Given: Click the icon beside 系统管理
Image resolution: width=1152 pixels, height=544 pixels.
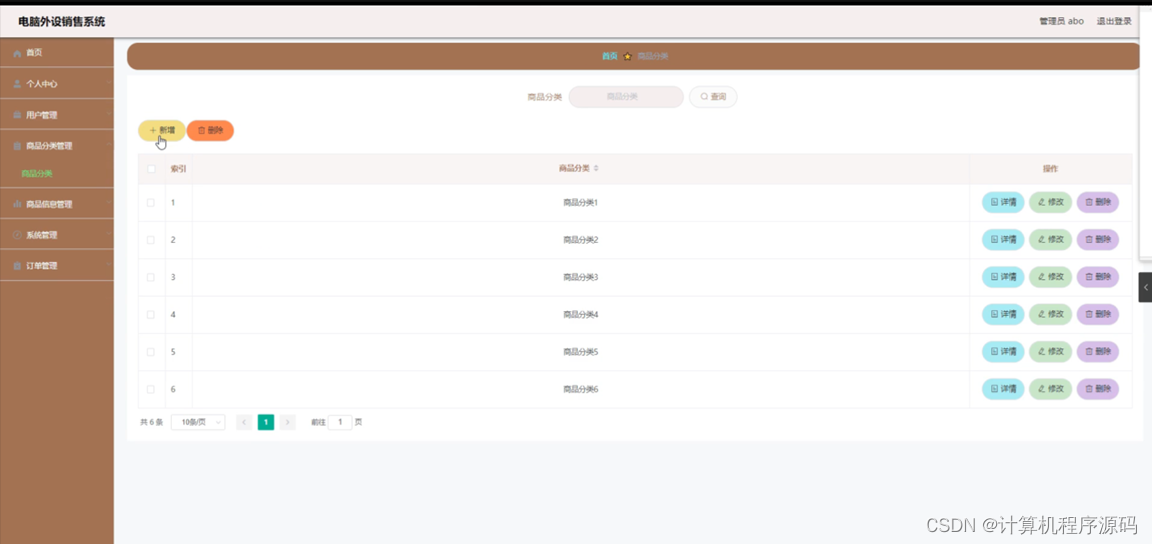Looking at the screenshot, I should tap(17, 235).
